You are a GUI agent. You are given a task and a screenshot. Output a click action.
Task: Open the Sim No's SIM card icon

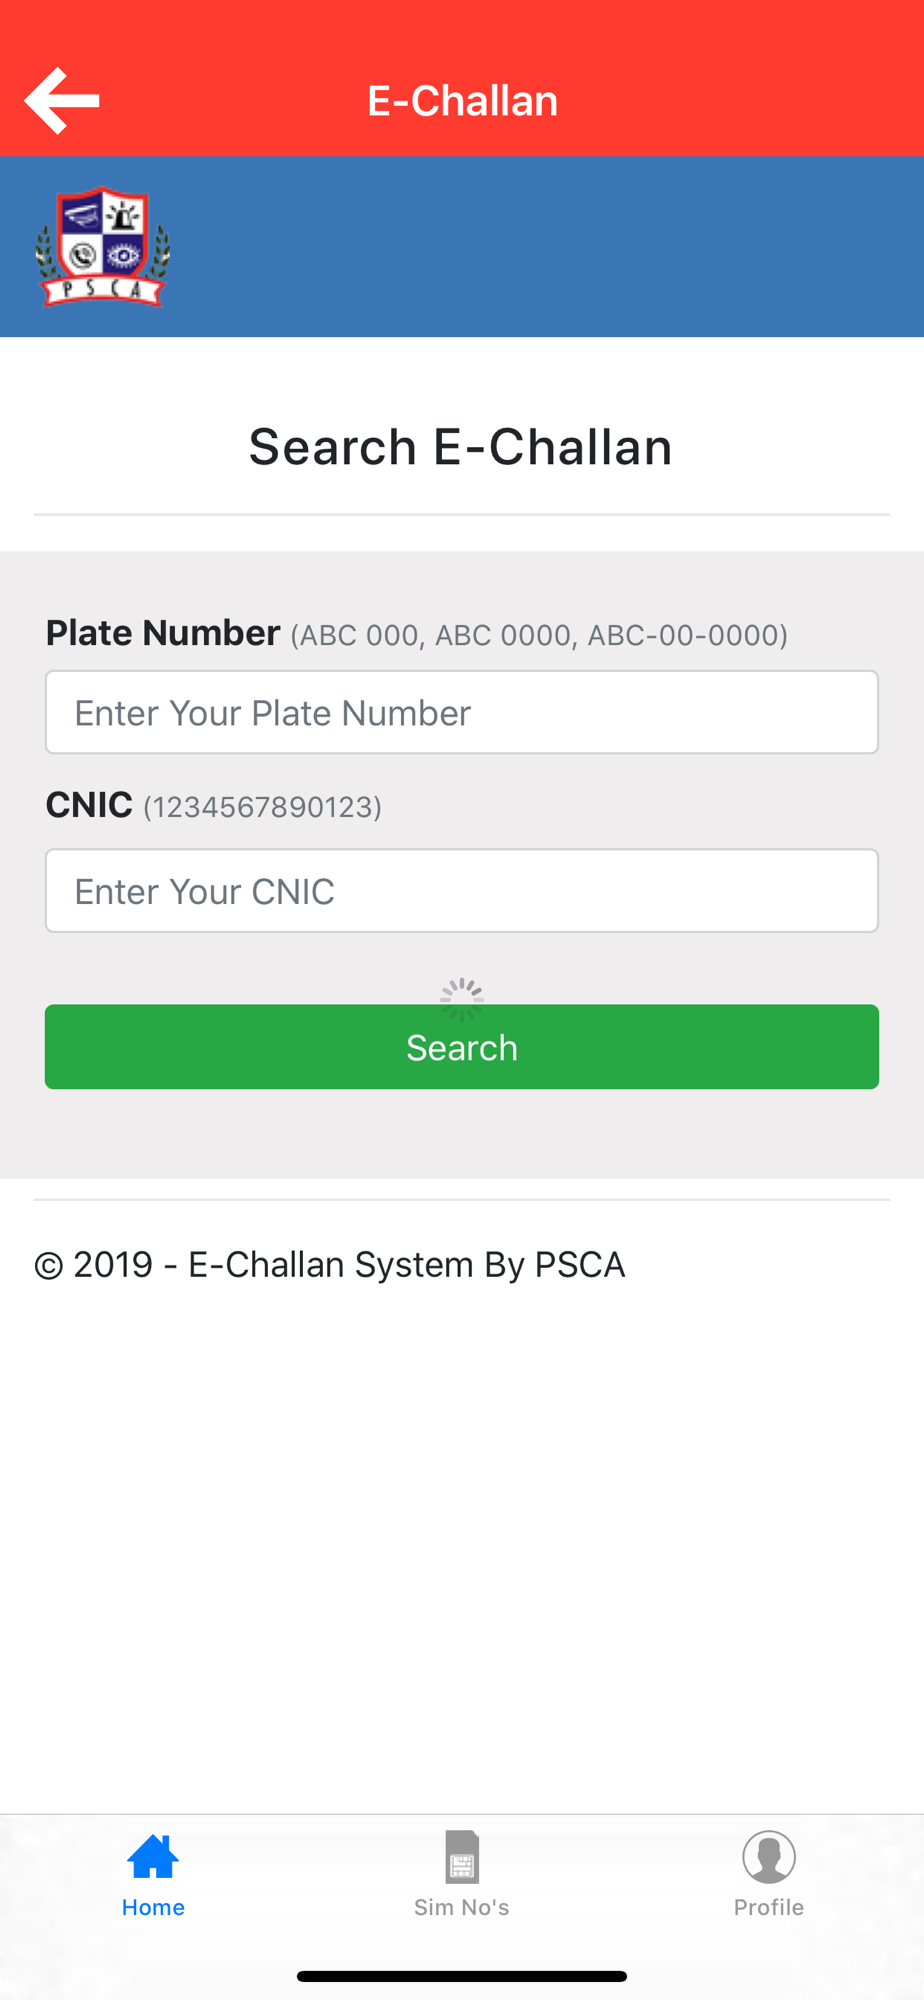[x=462, y=1857]
